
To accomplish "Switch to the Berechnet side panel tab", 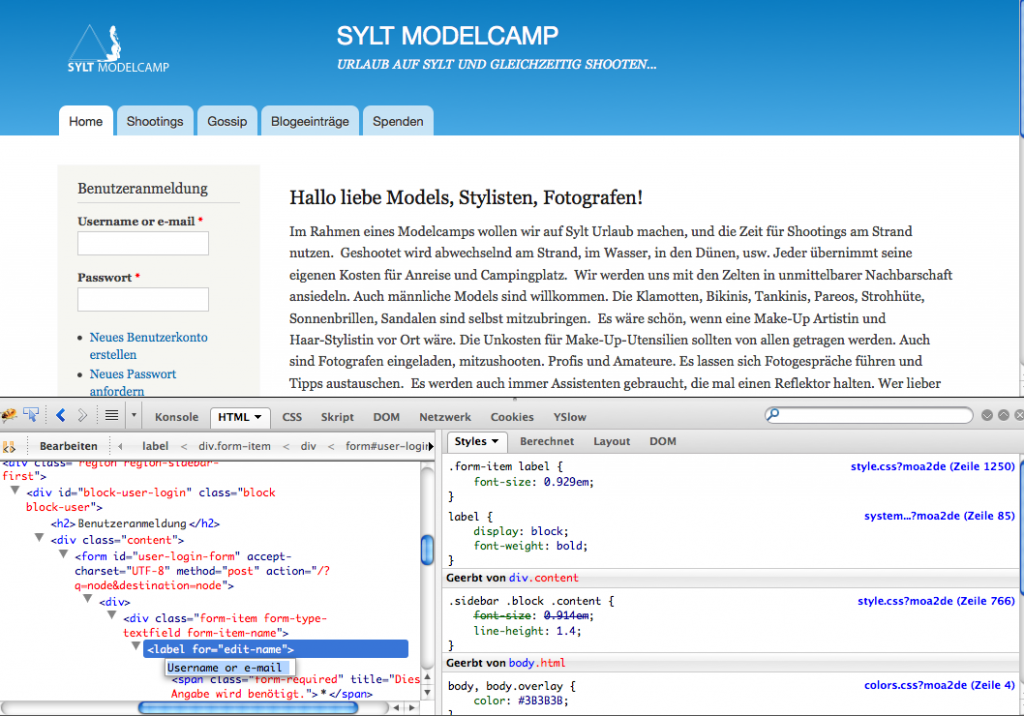I will pyautogui.click(x=546, y=441).
